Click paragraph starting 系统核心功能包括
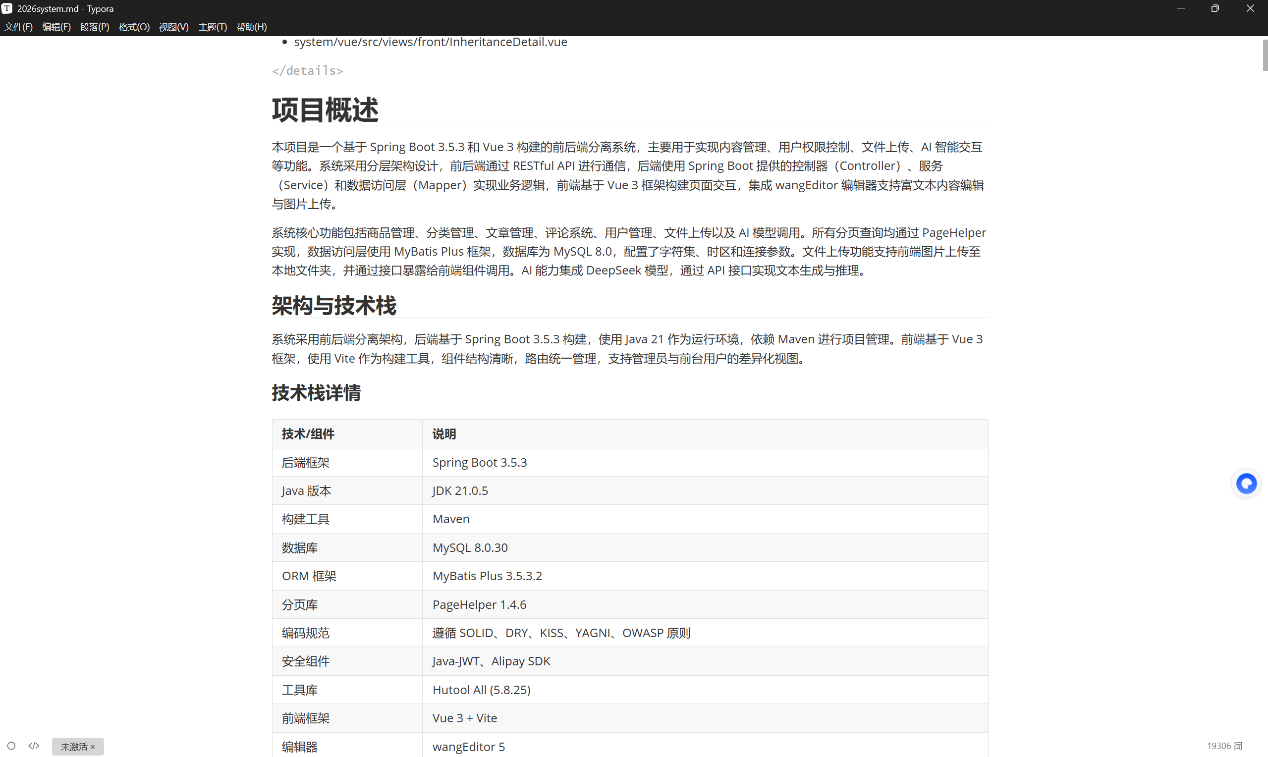Image resolution: width=1268 pixels, height=757 pixels. pyautogui.click(x=629, y=251)
